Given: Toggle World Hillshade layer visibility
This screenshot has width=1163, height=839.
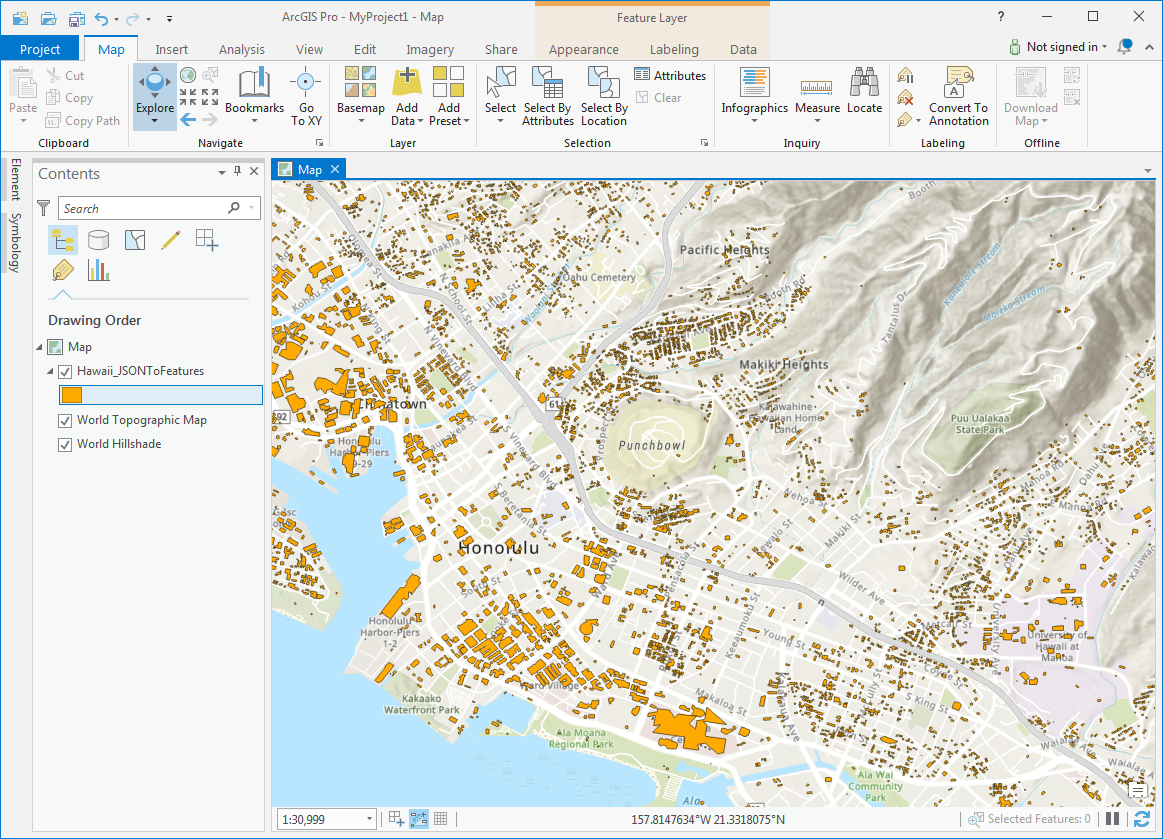Looking at the screenshot, I should pyautogui.click(x=65, y=444).
